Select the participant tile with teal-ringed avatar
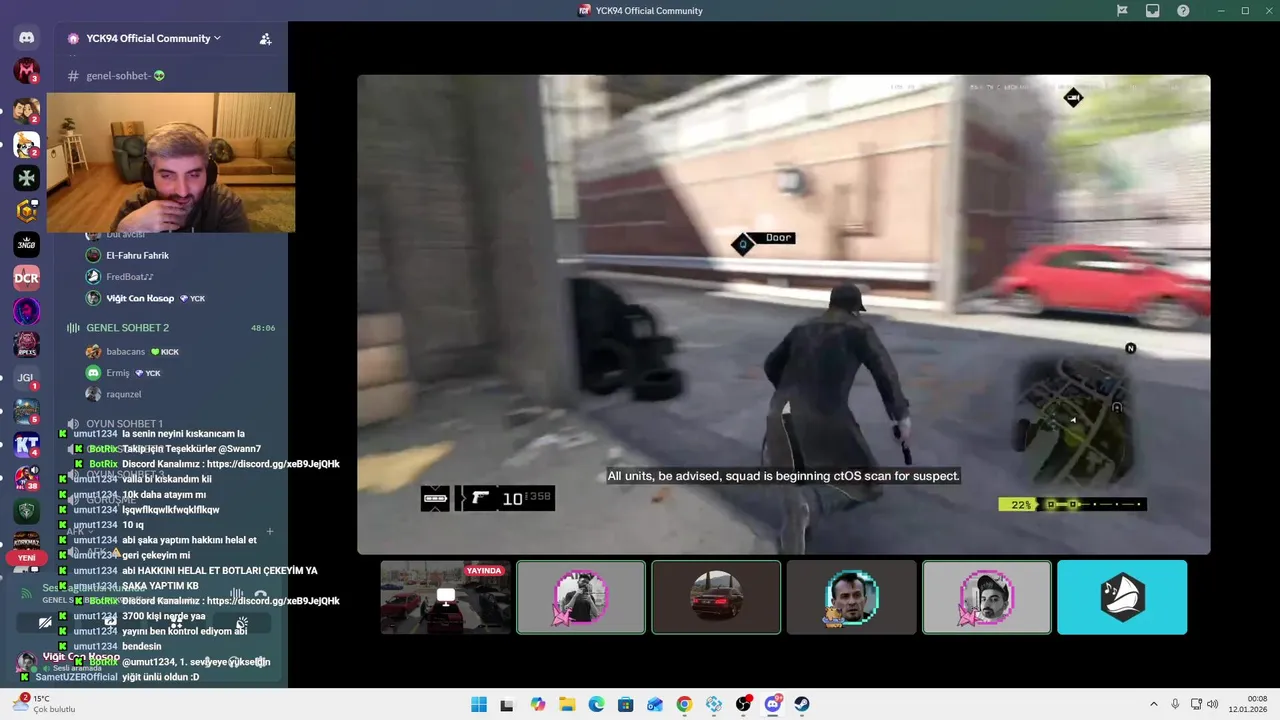 (x=852, y=597)
